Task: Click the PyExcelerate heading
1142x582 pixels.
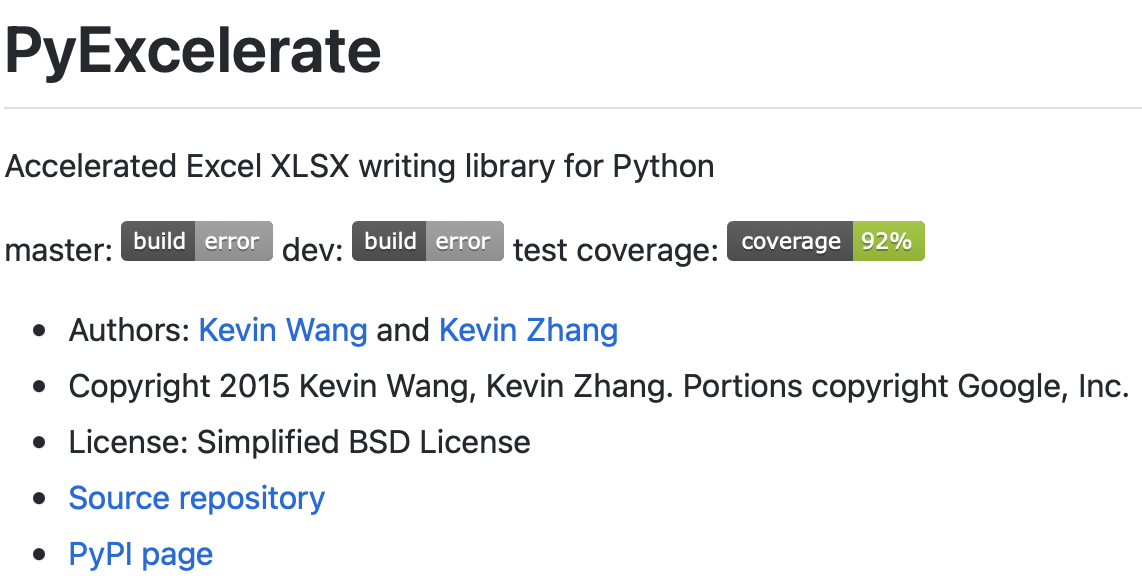Action: click(x=193, y=51)
